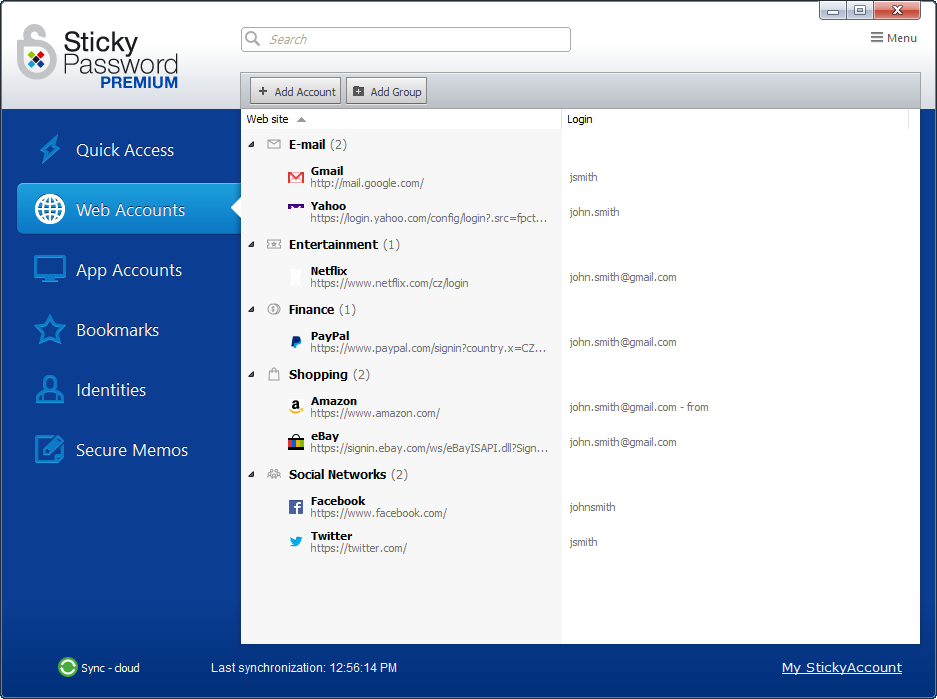Click the Entertainment group label
This screenshot has height=699, width=937.
(333, 244)
